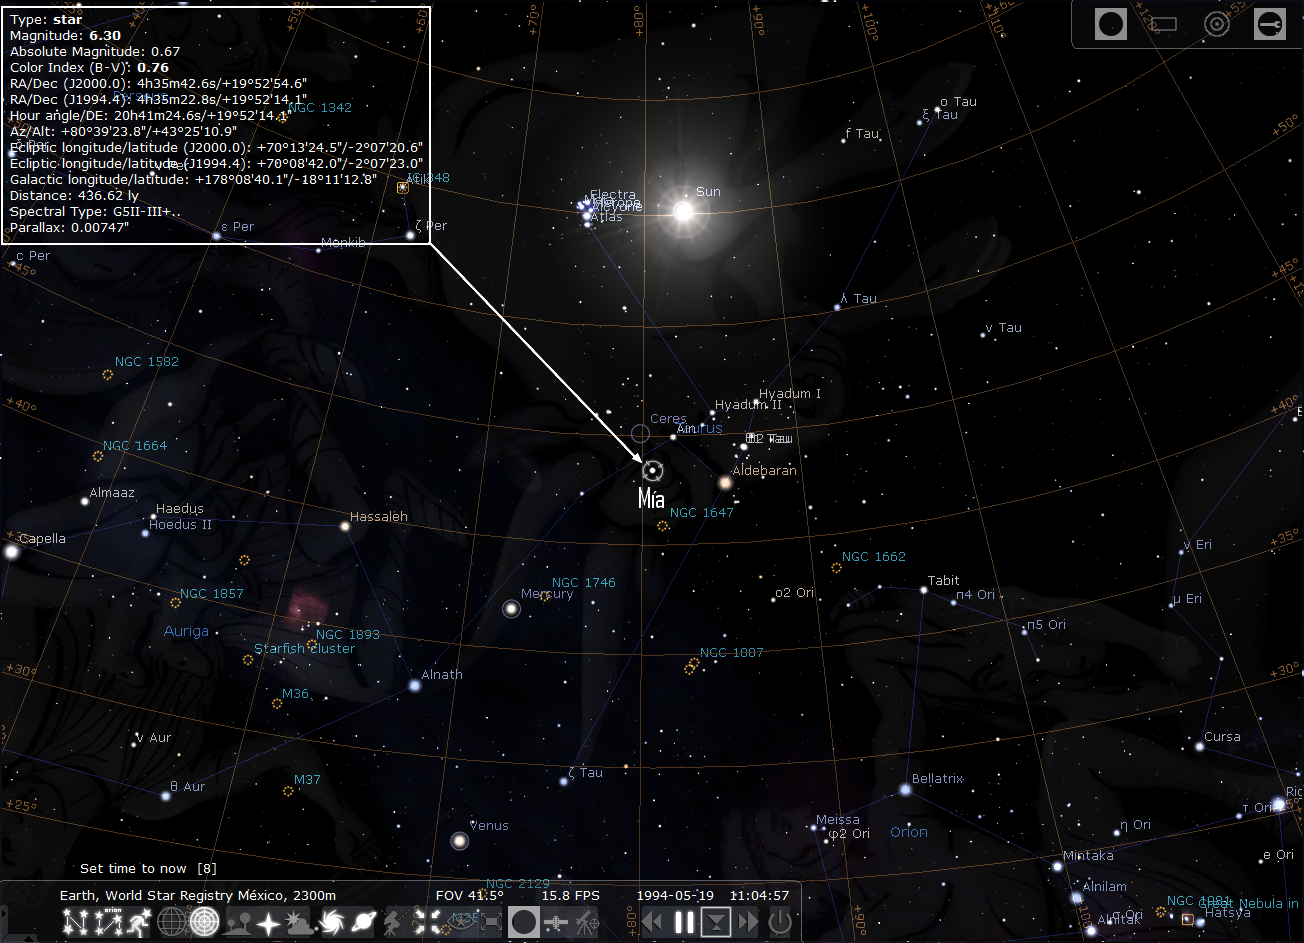Toggle constellation labels display
The height and width of the screenshot is (943, 1304).
pos(108,922)
